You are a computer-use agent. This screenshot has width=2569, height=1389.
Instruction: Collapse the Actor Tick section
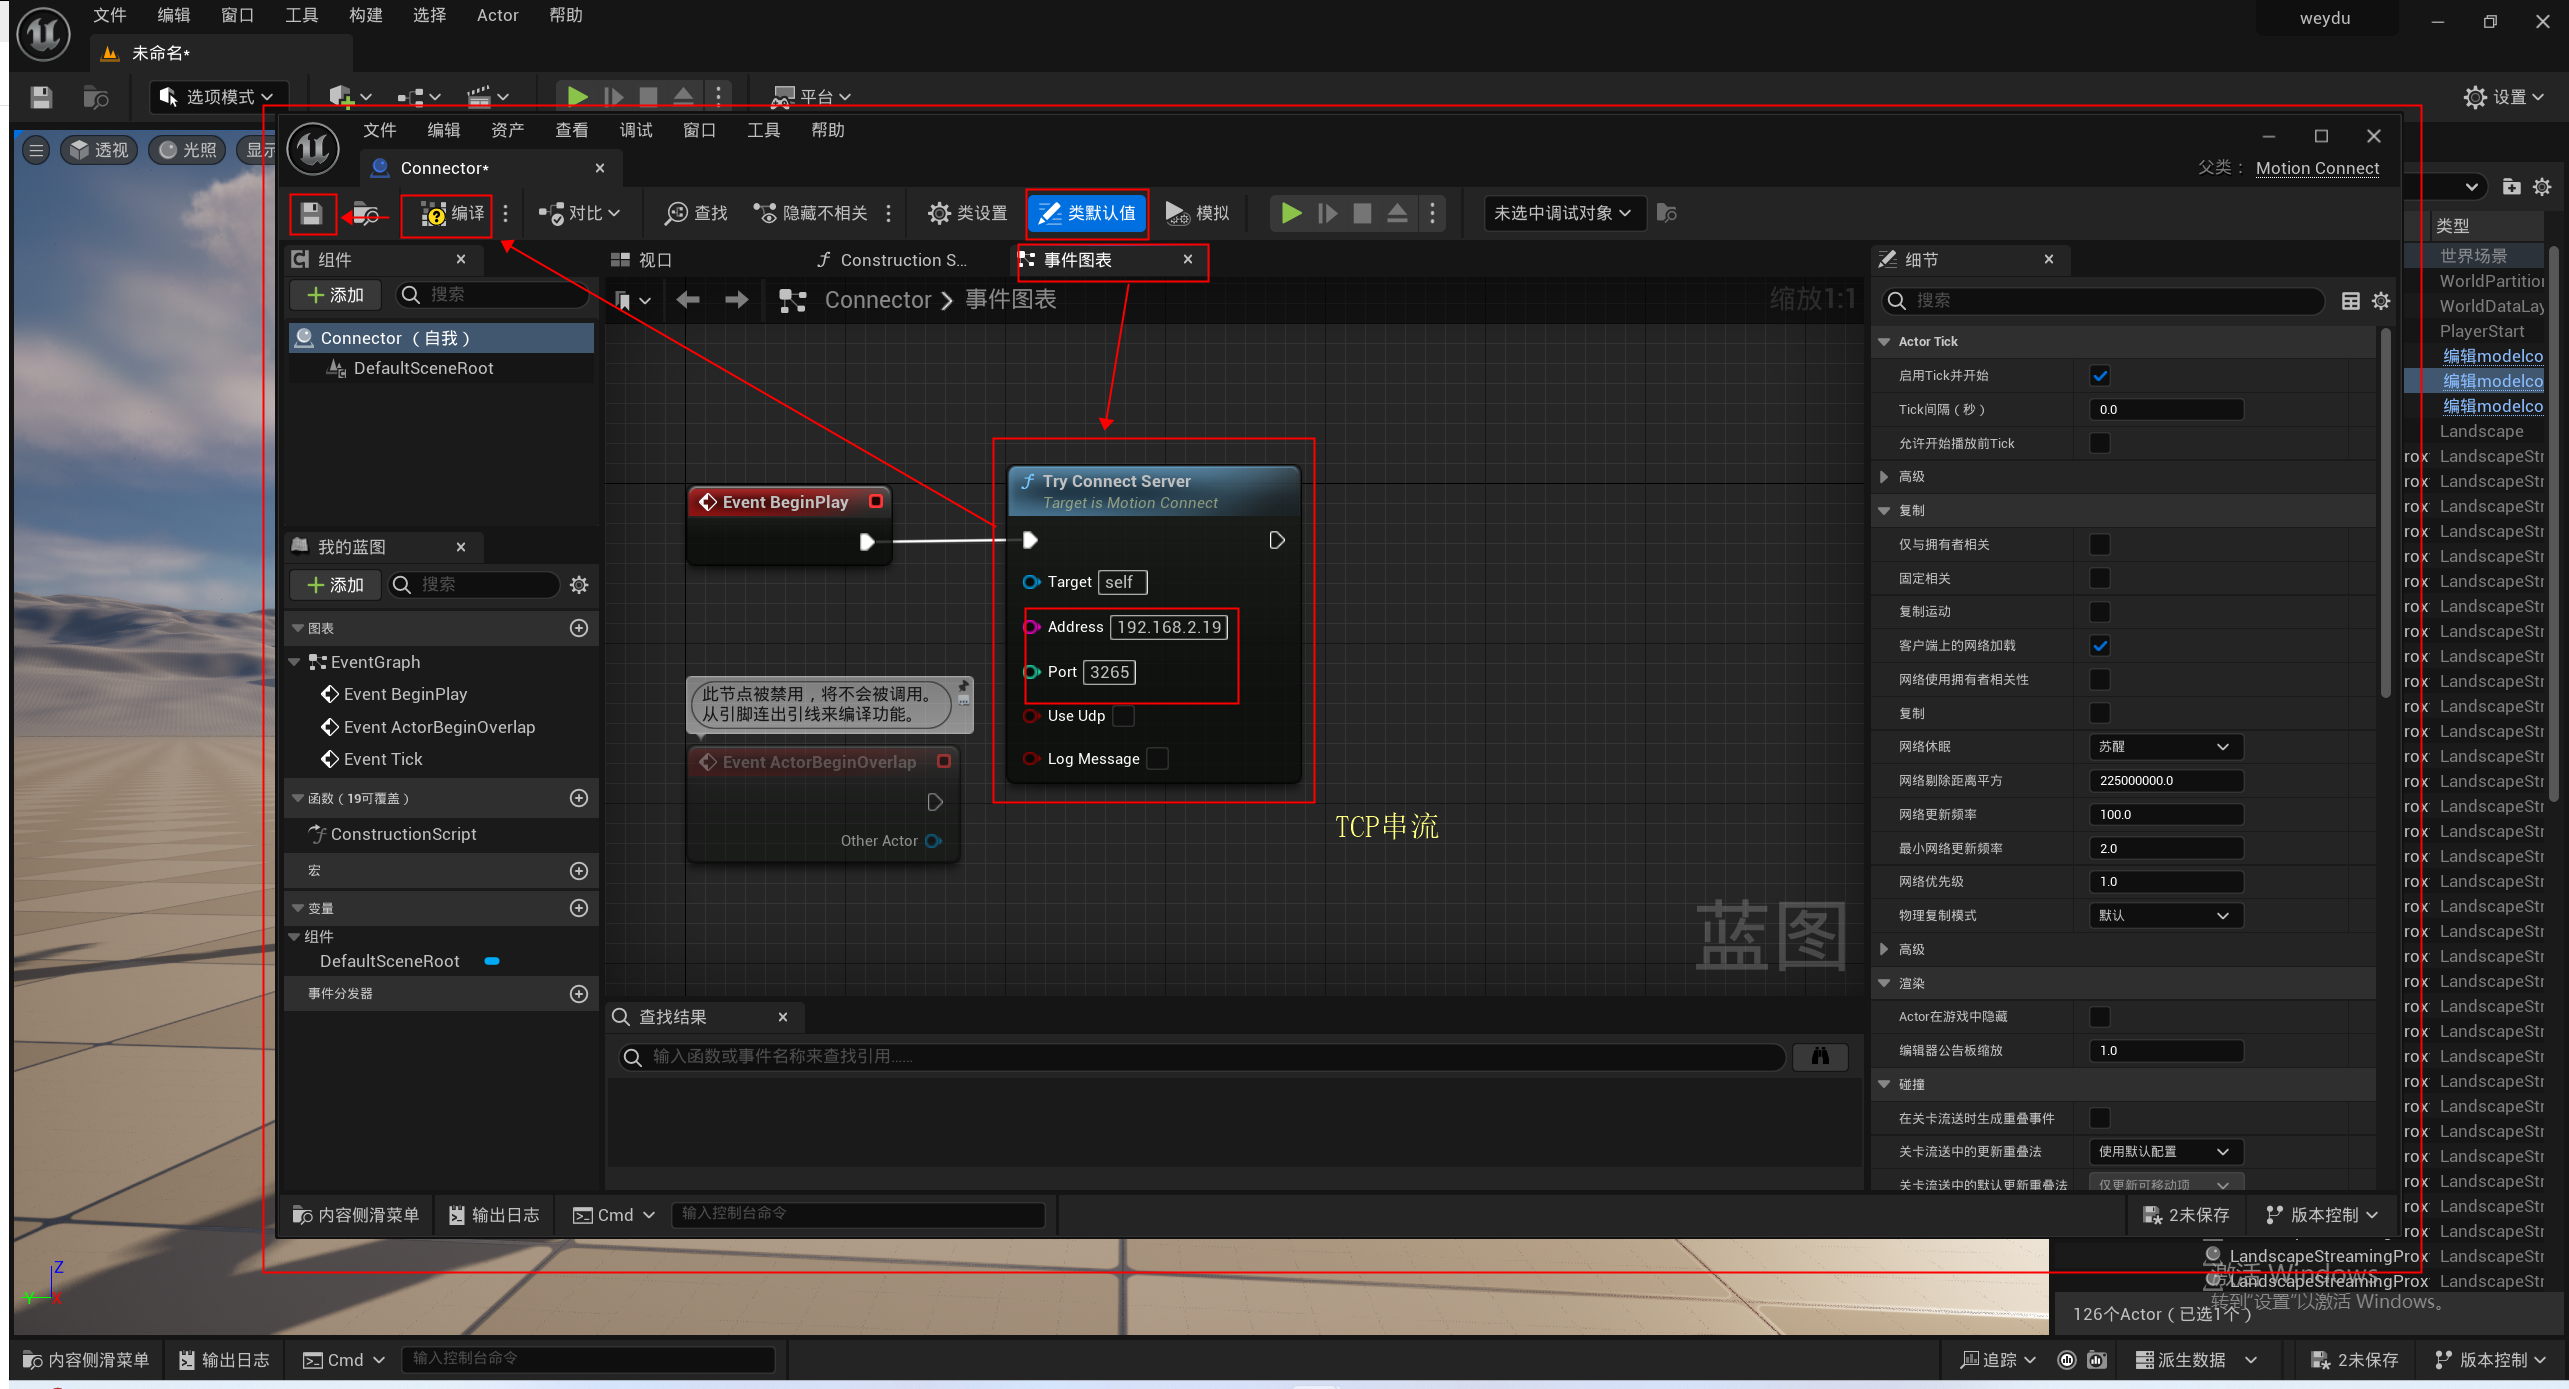coord(1885,342)
